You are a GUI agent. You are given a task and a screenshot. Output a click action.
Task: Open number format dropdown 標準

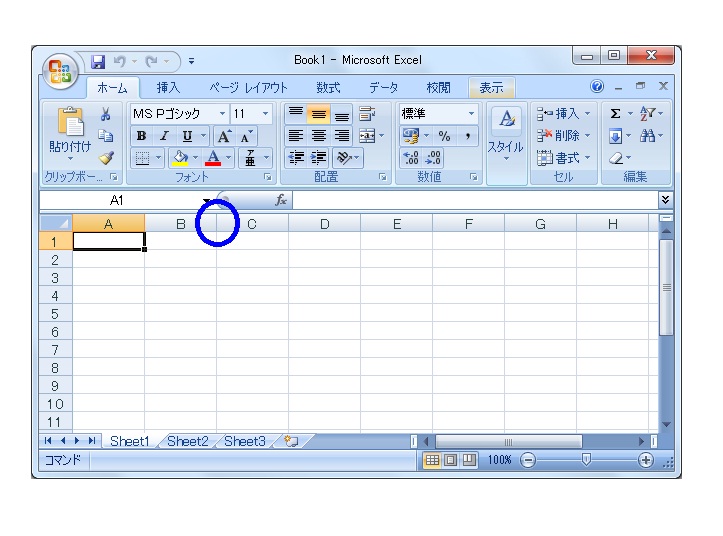[471, 113]
